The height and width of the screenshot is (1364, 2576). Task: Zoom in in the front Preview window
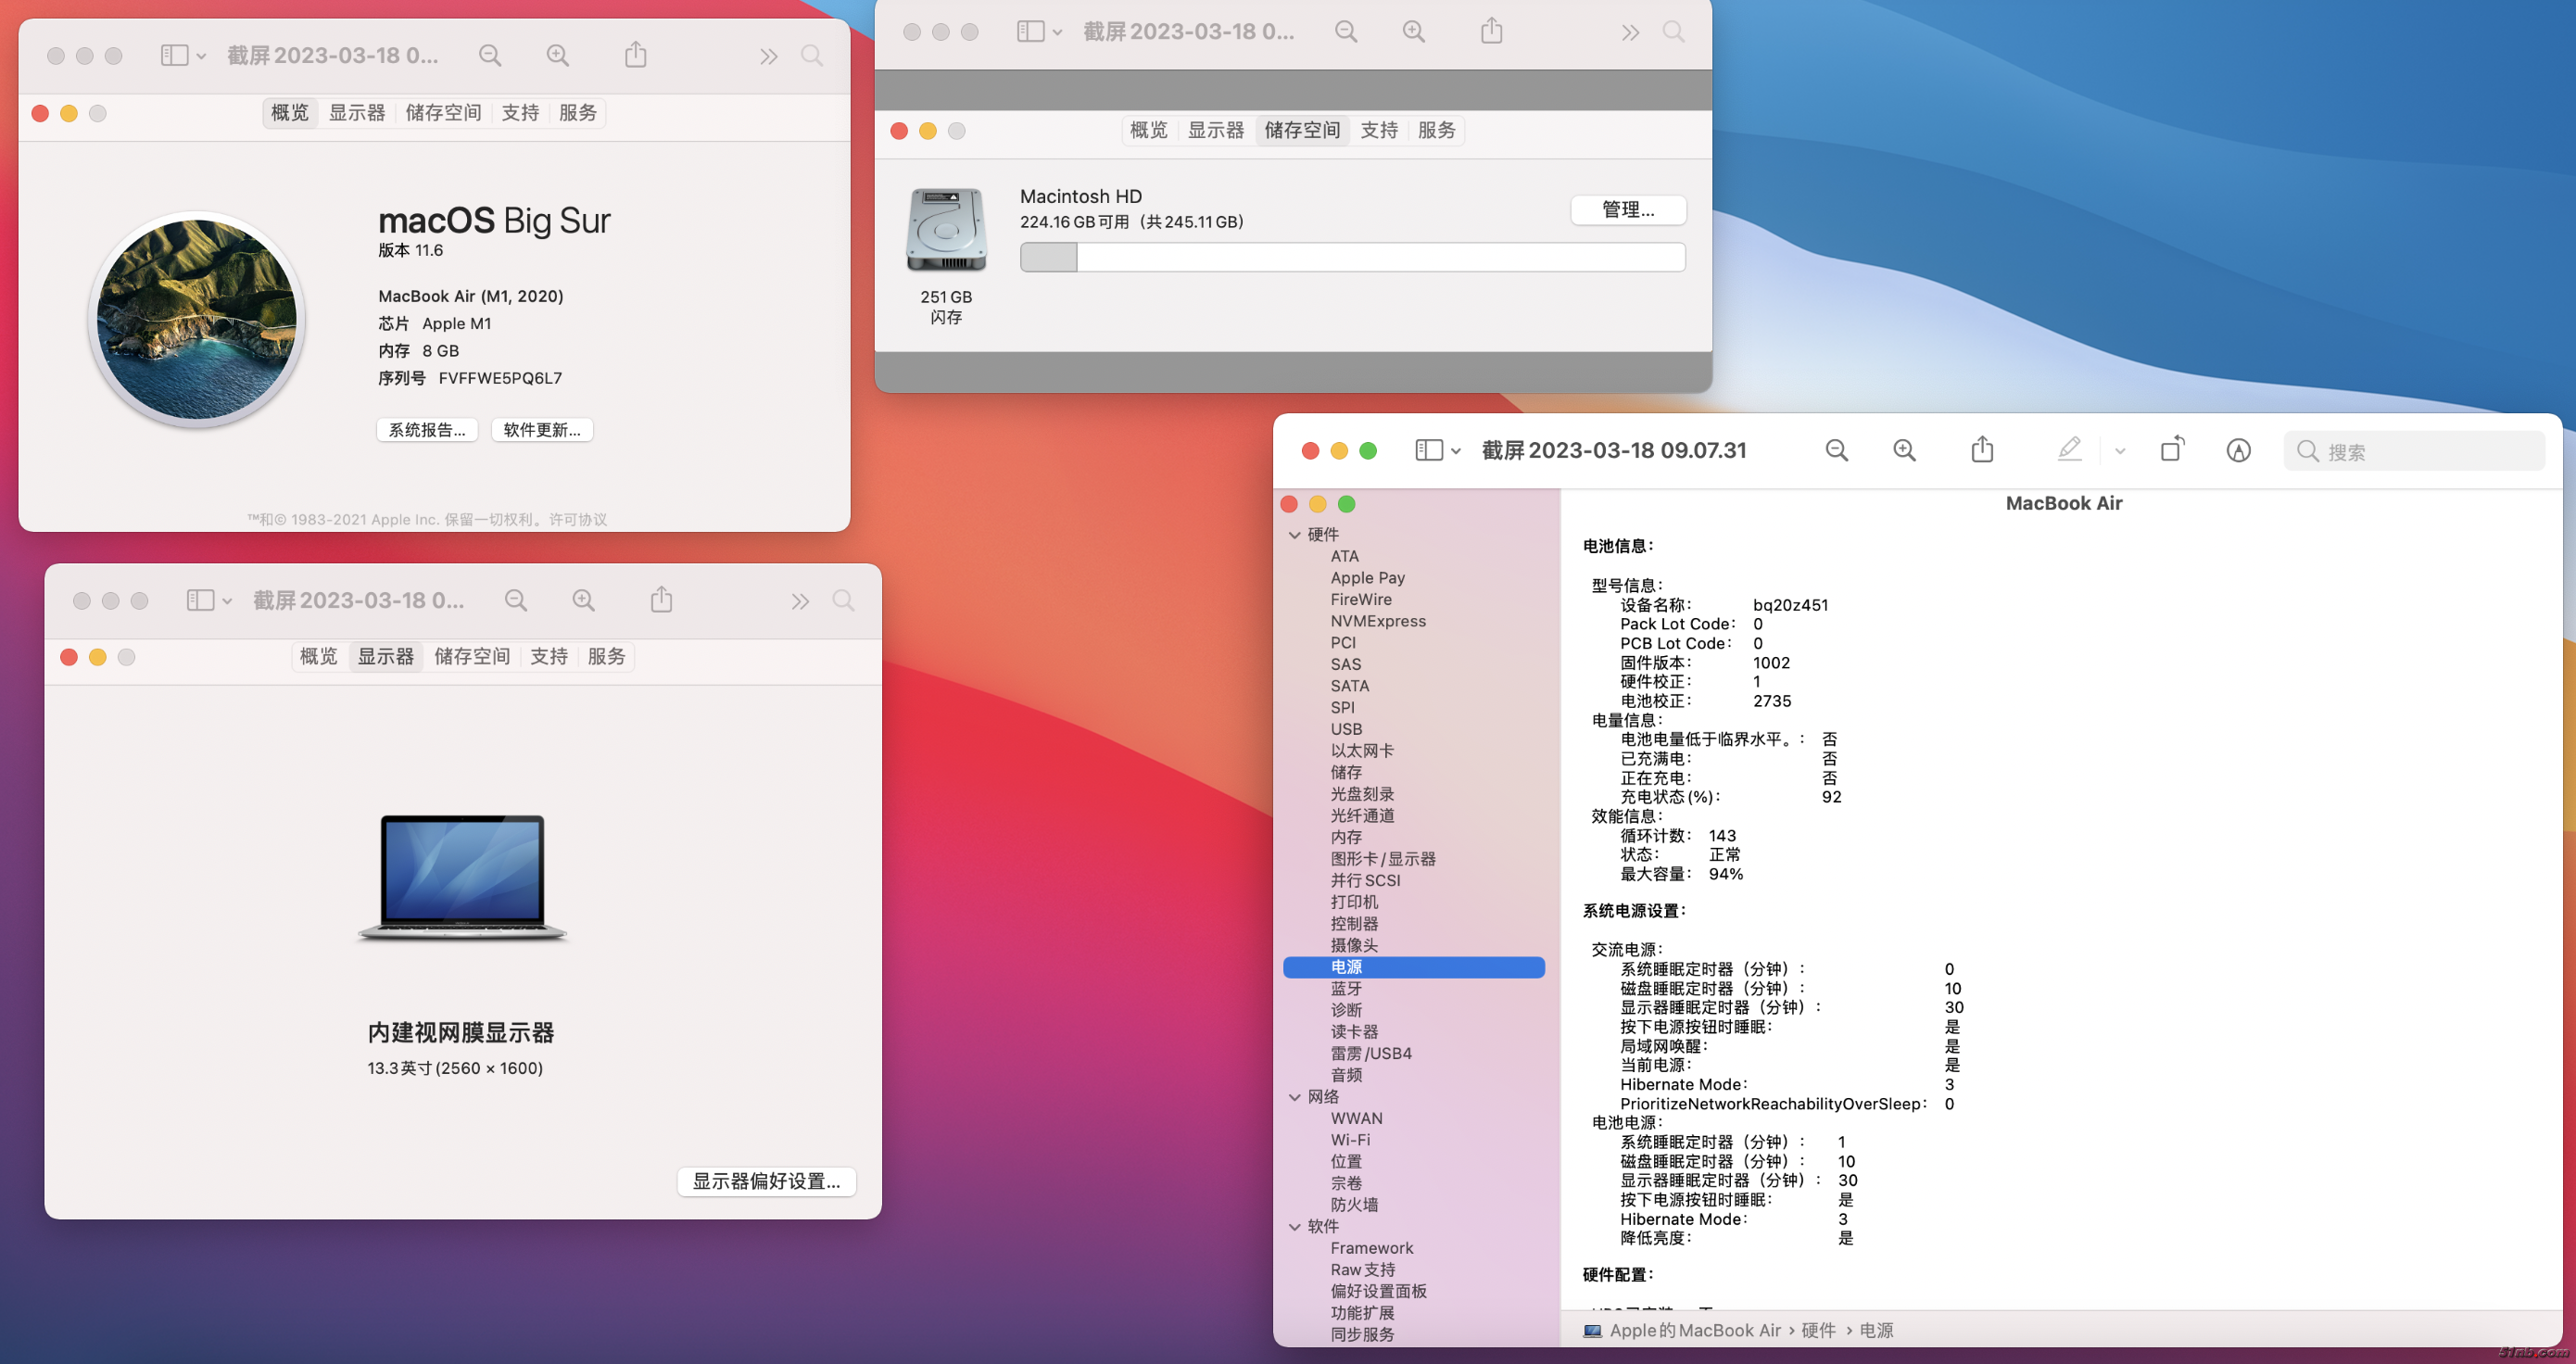pyautogui.click(x=1904, y=451)
